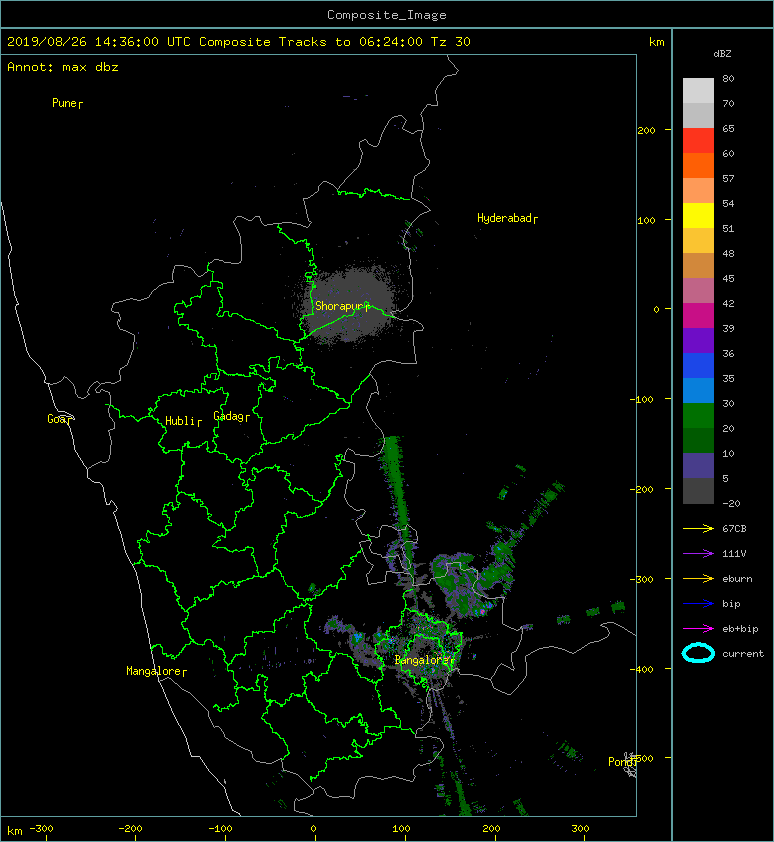774x842 pixels.
Task: Click the magenta eb+bip arrow in legend
Action: pos(698,629)
